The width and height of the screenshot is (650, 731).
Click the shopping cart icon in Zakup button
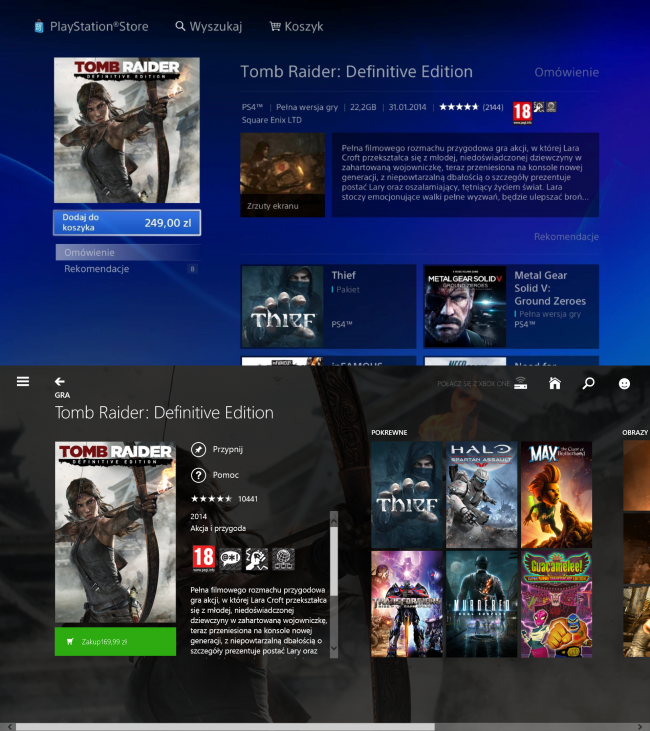[x=70, y=641]
